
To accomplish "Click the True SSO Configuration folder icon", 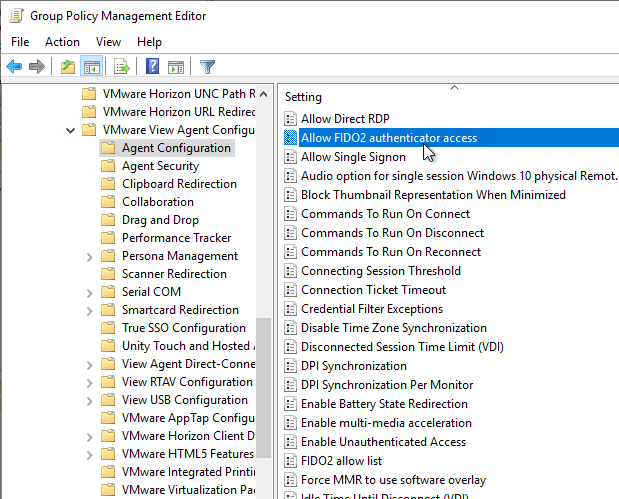I will pyautogui.click(x=108, y=328).
